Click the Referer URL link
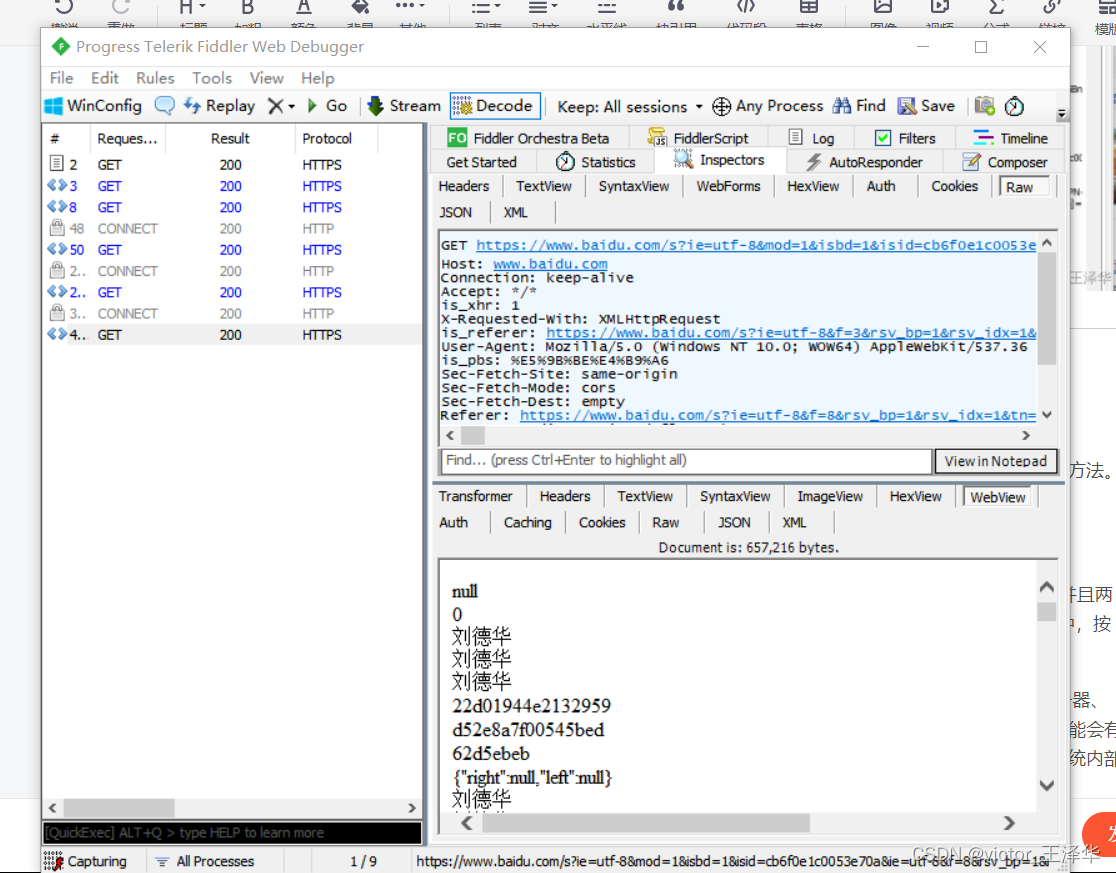This screenshot has height=873, width=1116. [778, 415]
